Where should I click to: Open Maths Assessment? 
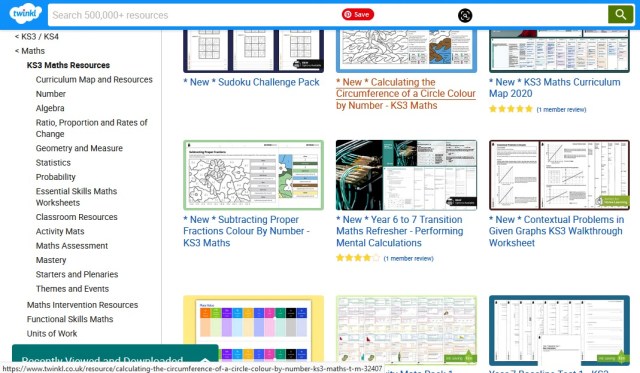point(72,246)
